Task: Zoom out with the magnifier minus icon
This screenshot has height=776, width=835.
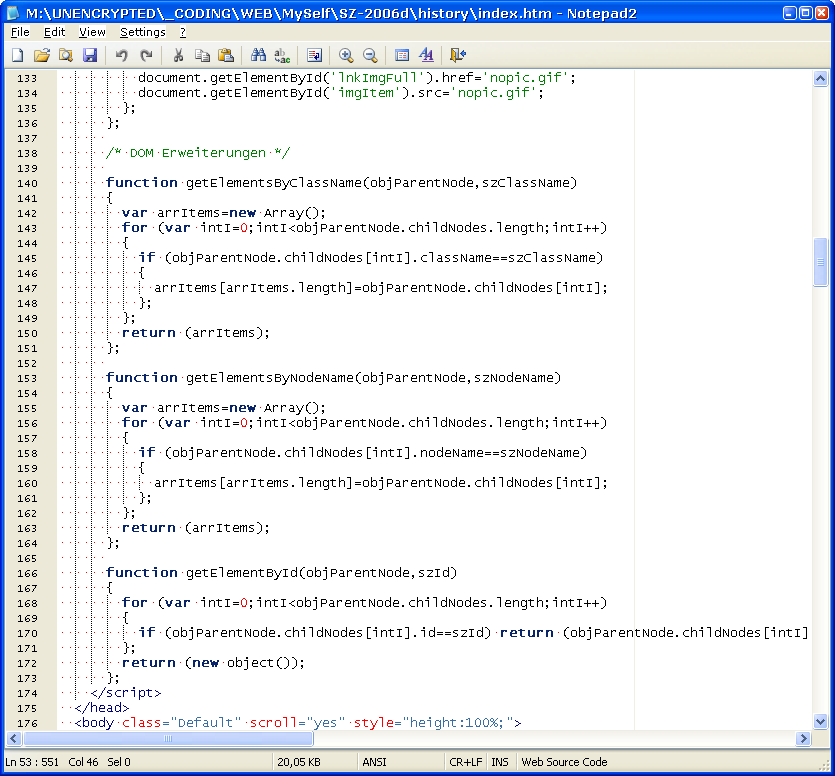Action: coord(370,55)
